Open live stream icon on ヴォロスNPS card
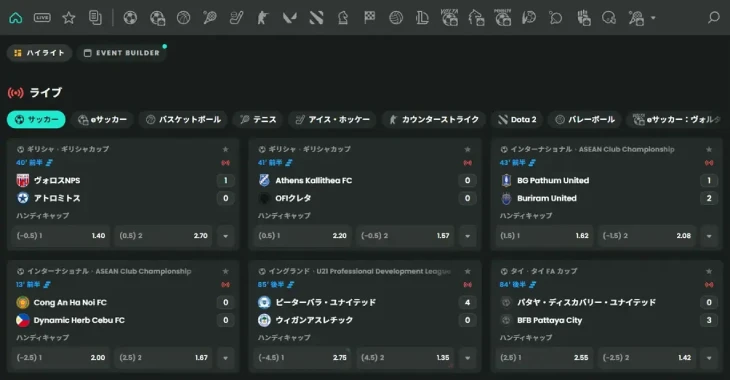 coord(226,163)
